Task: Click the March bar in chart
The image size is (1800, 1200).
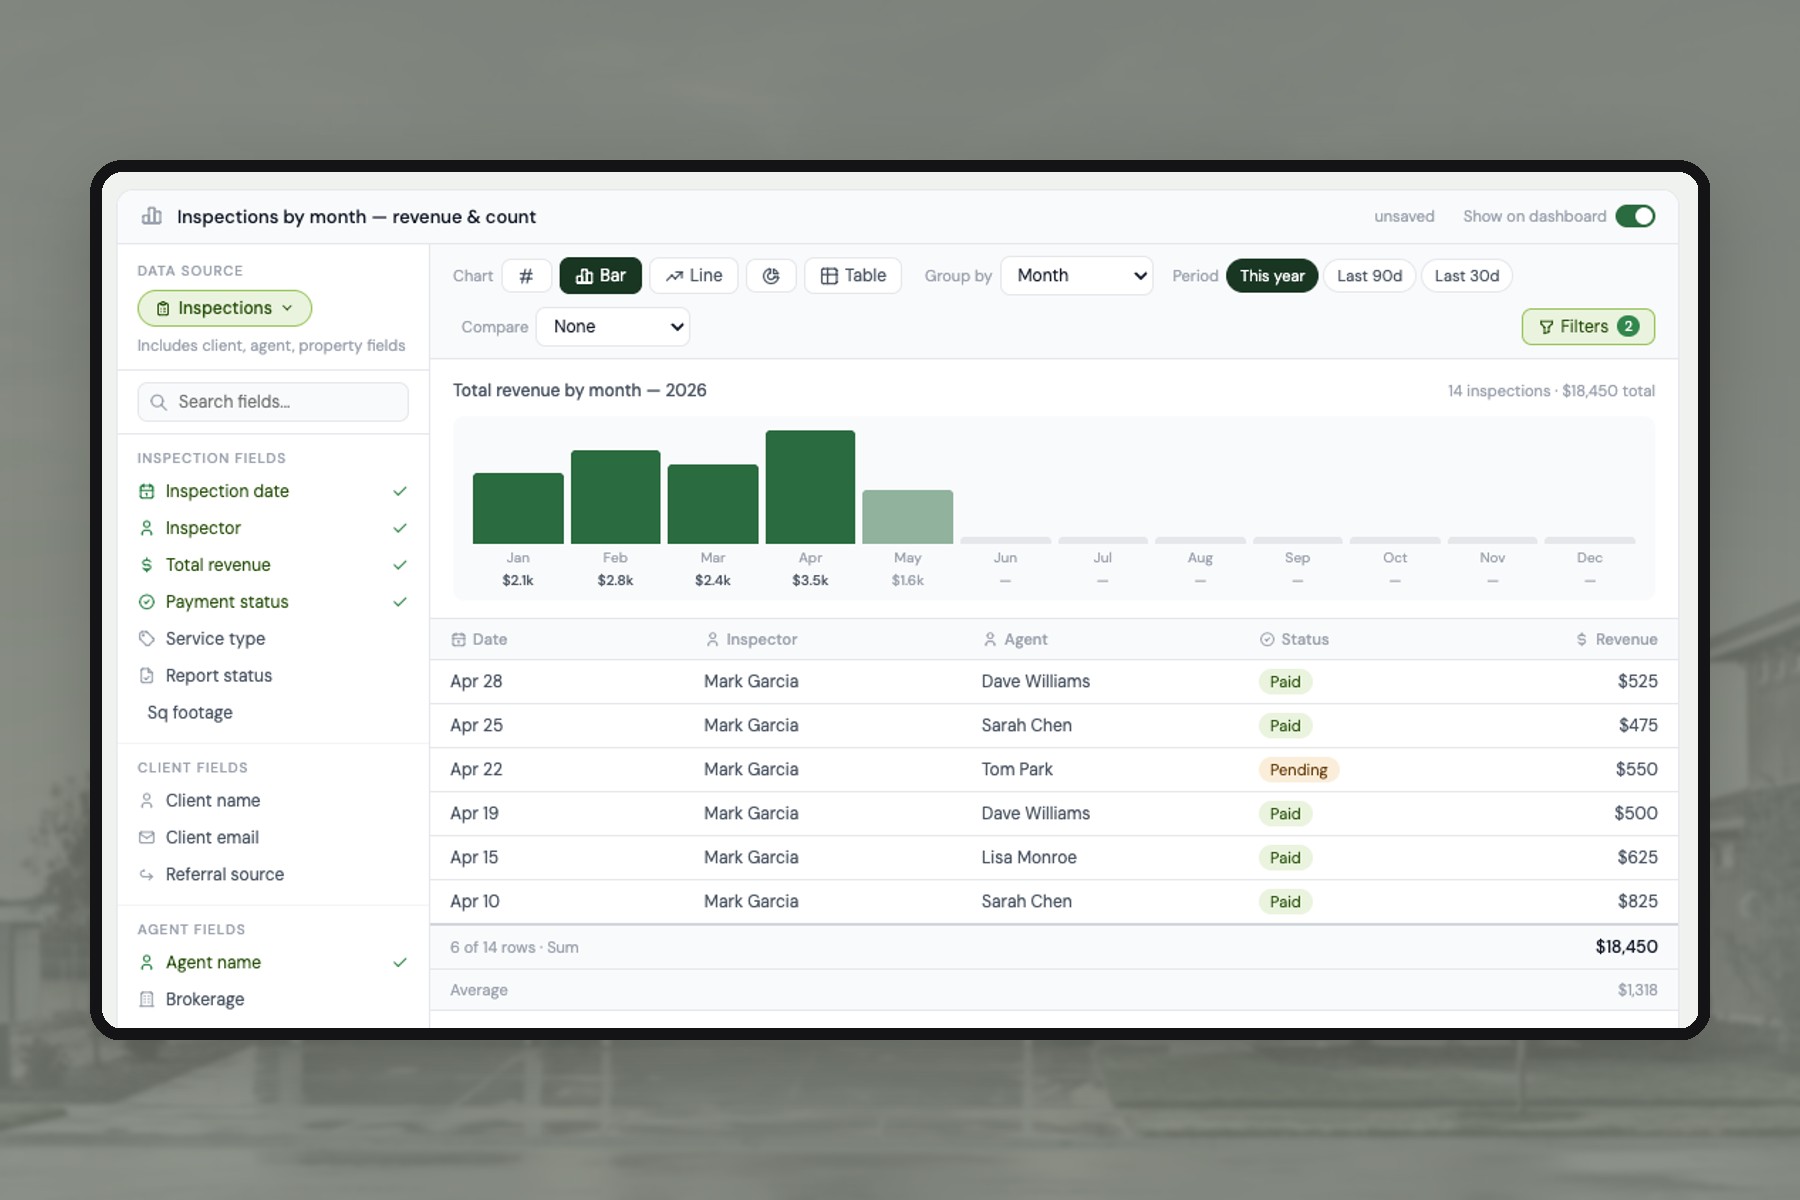Action: click(713, 504)
